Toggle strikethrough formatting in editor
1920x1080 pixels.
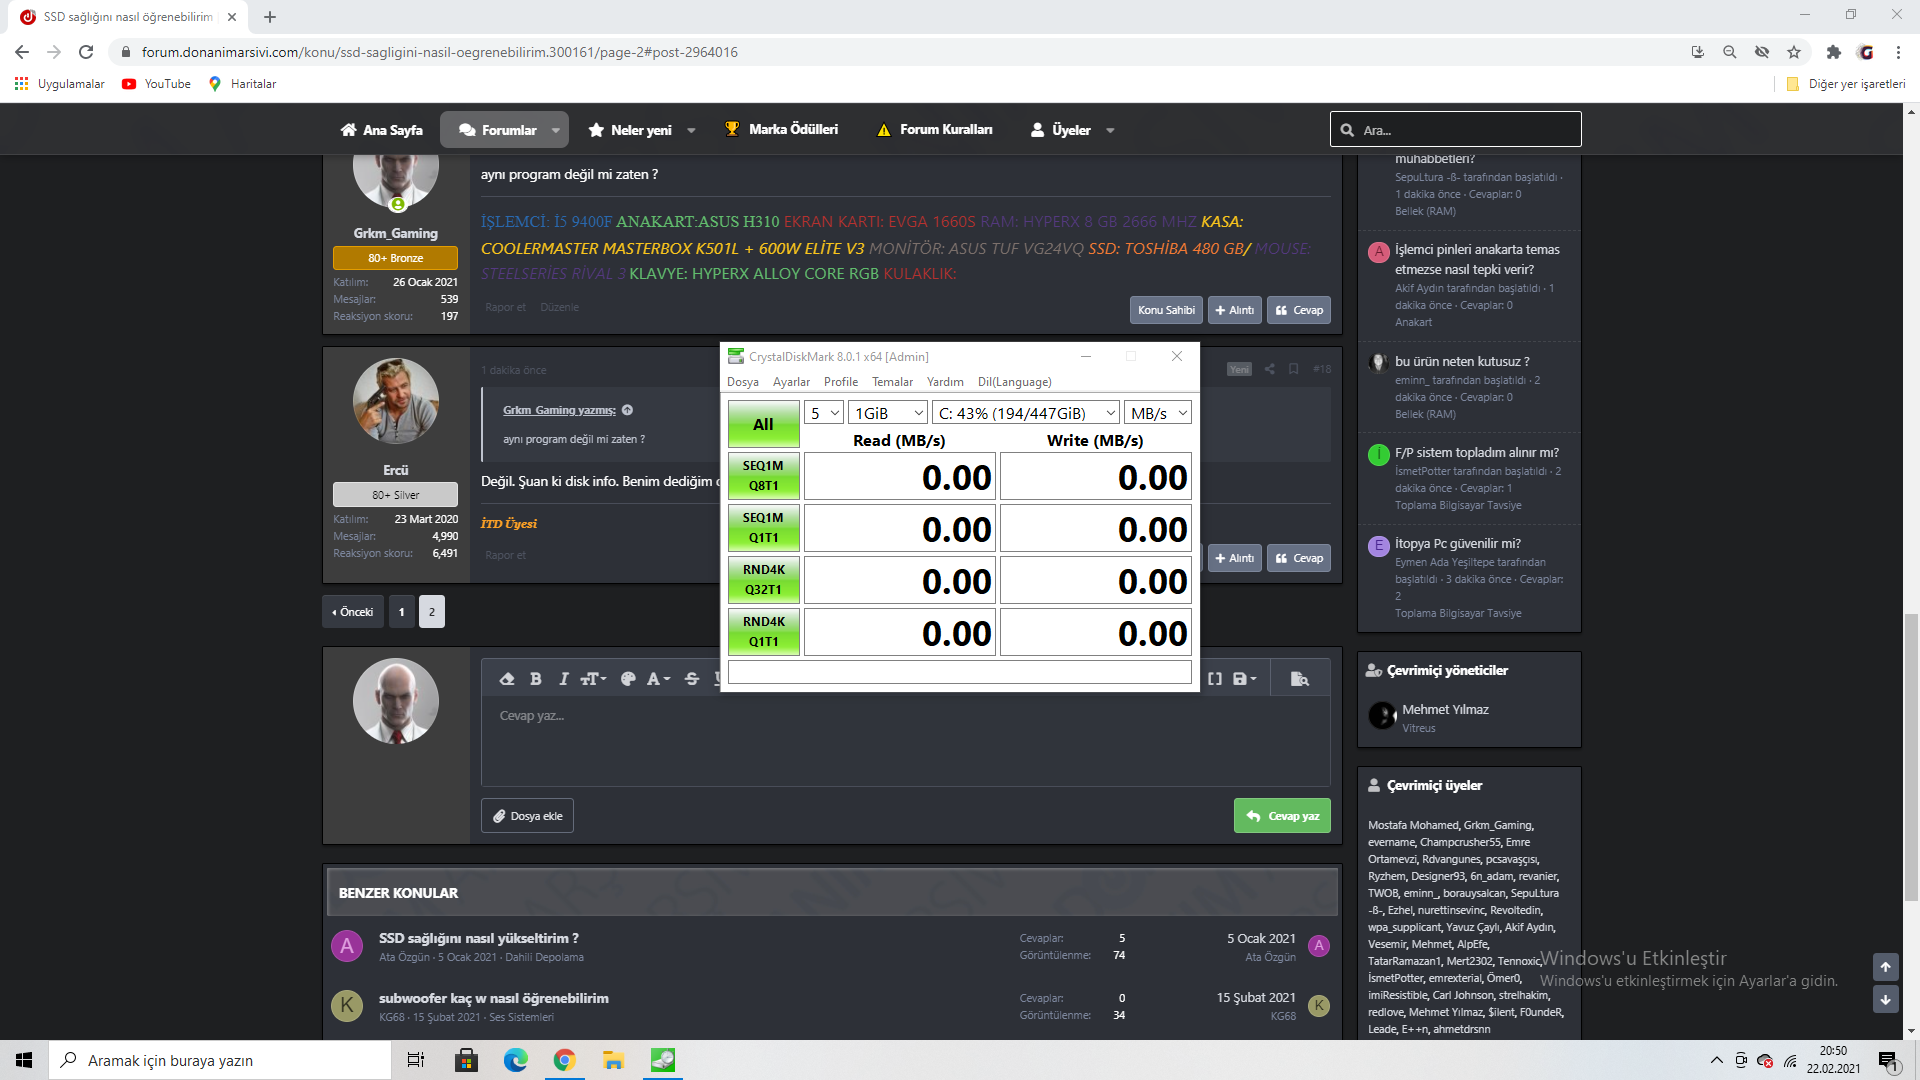[x=692, y=679]
